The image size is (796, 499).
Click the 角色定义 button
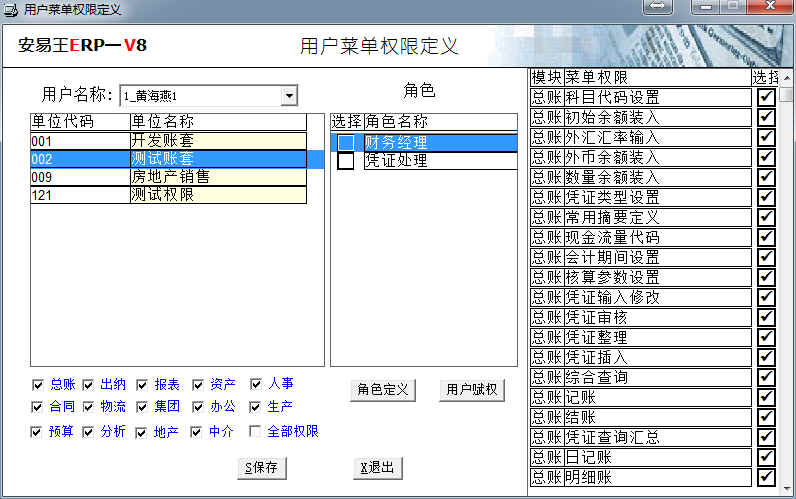coord(384,390)
